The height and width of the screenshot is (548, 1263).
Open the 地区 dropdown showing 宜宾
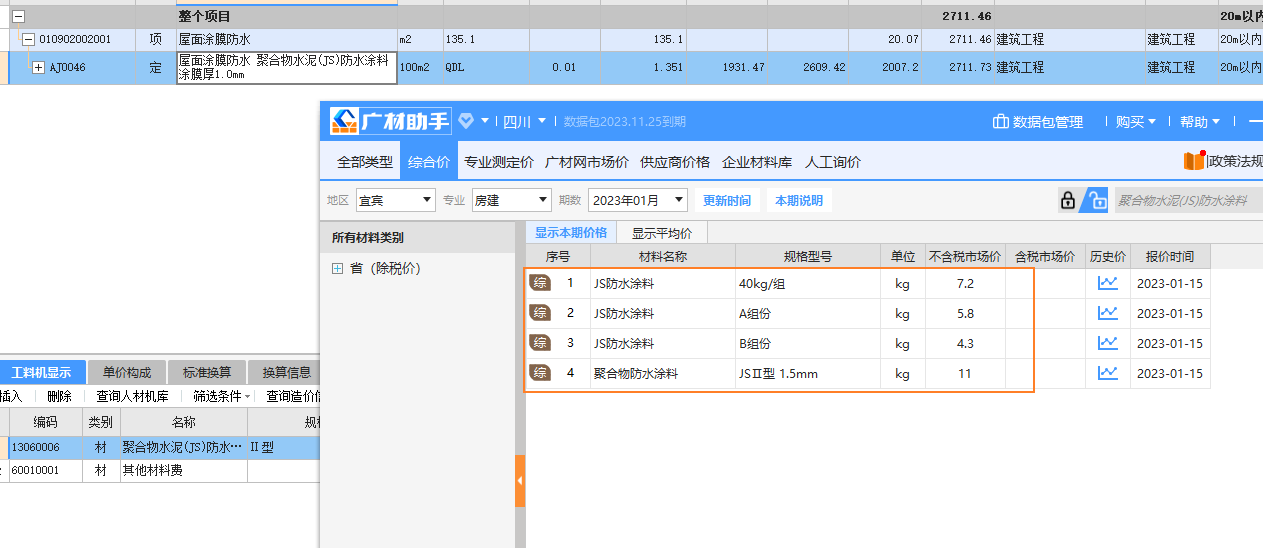coord(395,200)
